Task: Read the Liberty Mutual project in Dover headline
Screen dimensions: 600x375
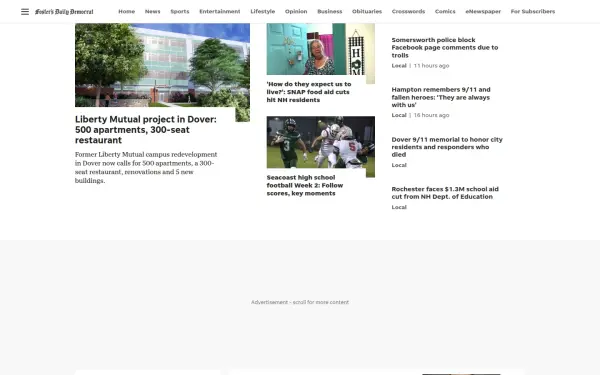Action: tap(146, 130)
